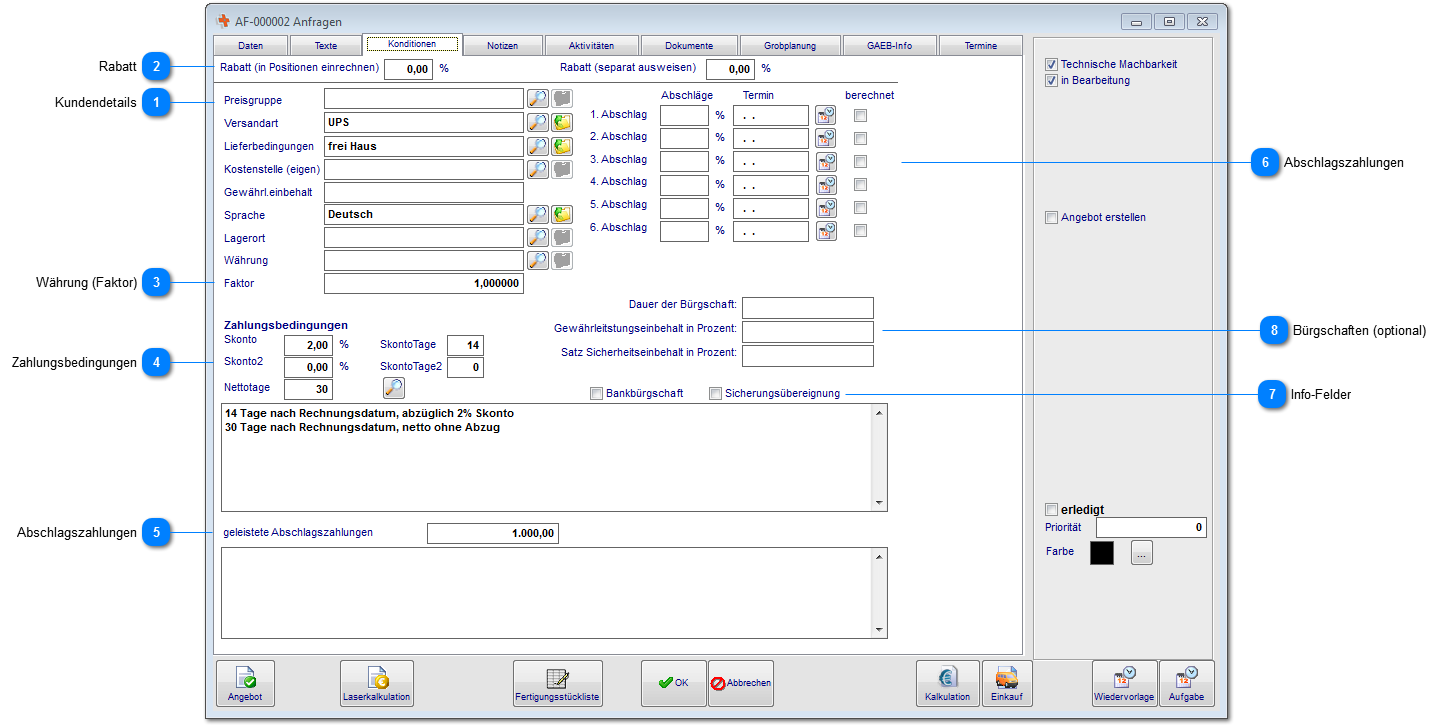Click the folder icon beside Sprache

tap(563, 214)
